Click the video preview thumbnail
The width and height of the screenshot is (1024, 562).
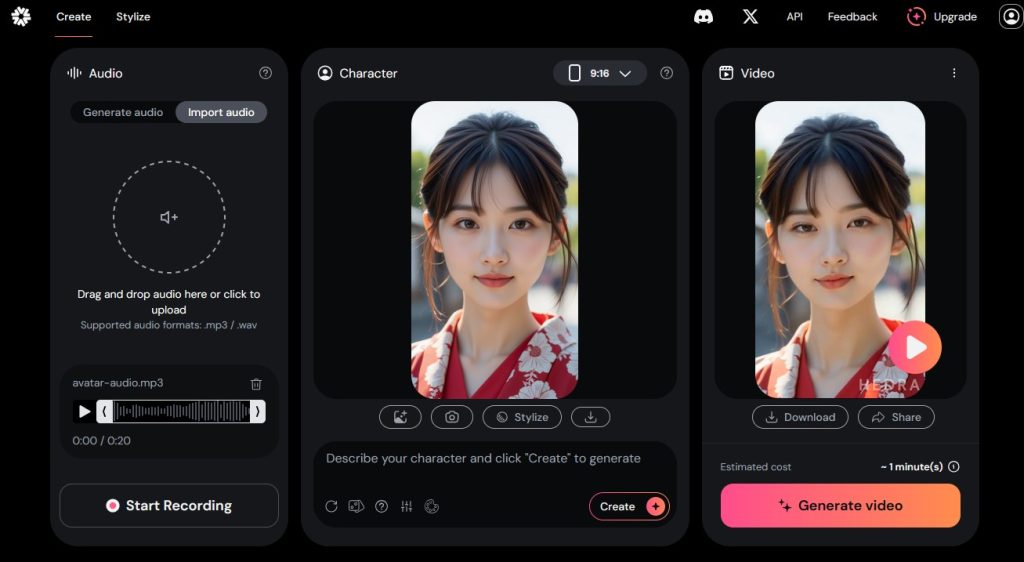click(x=840, y=249)
